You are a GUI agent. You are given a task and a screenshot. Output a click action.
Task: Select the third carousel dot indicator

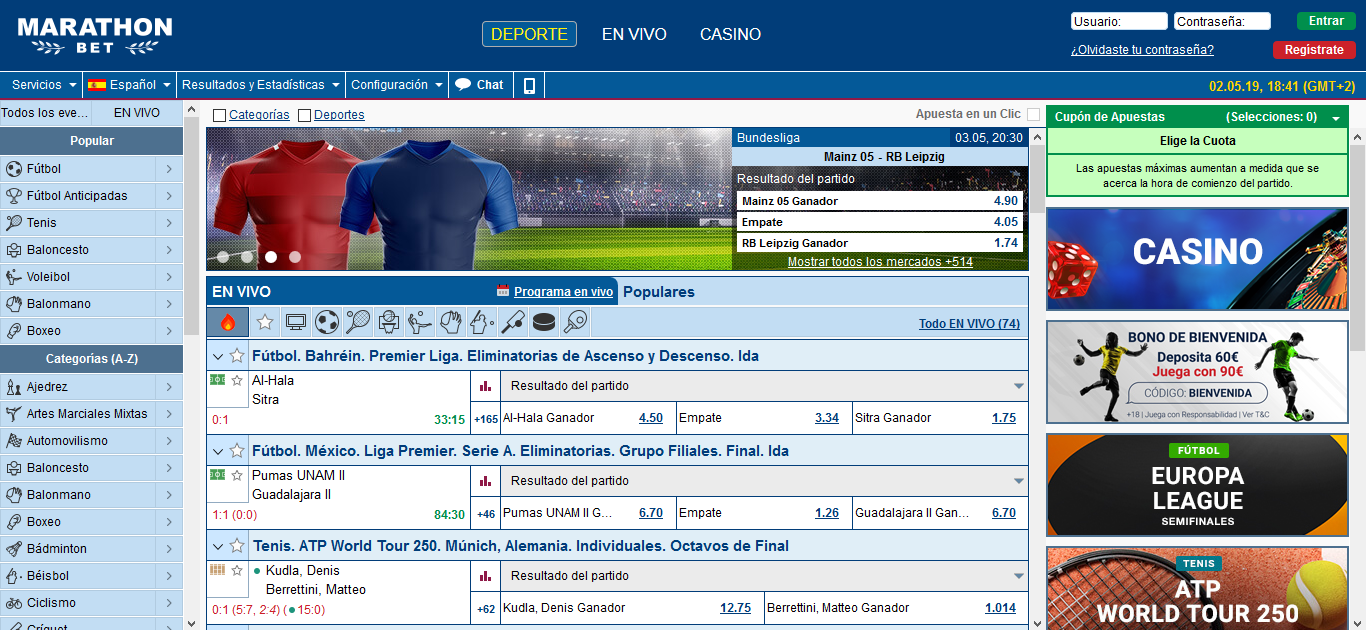tap(270, 257)
